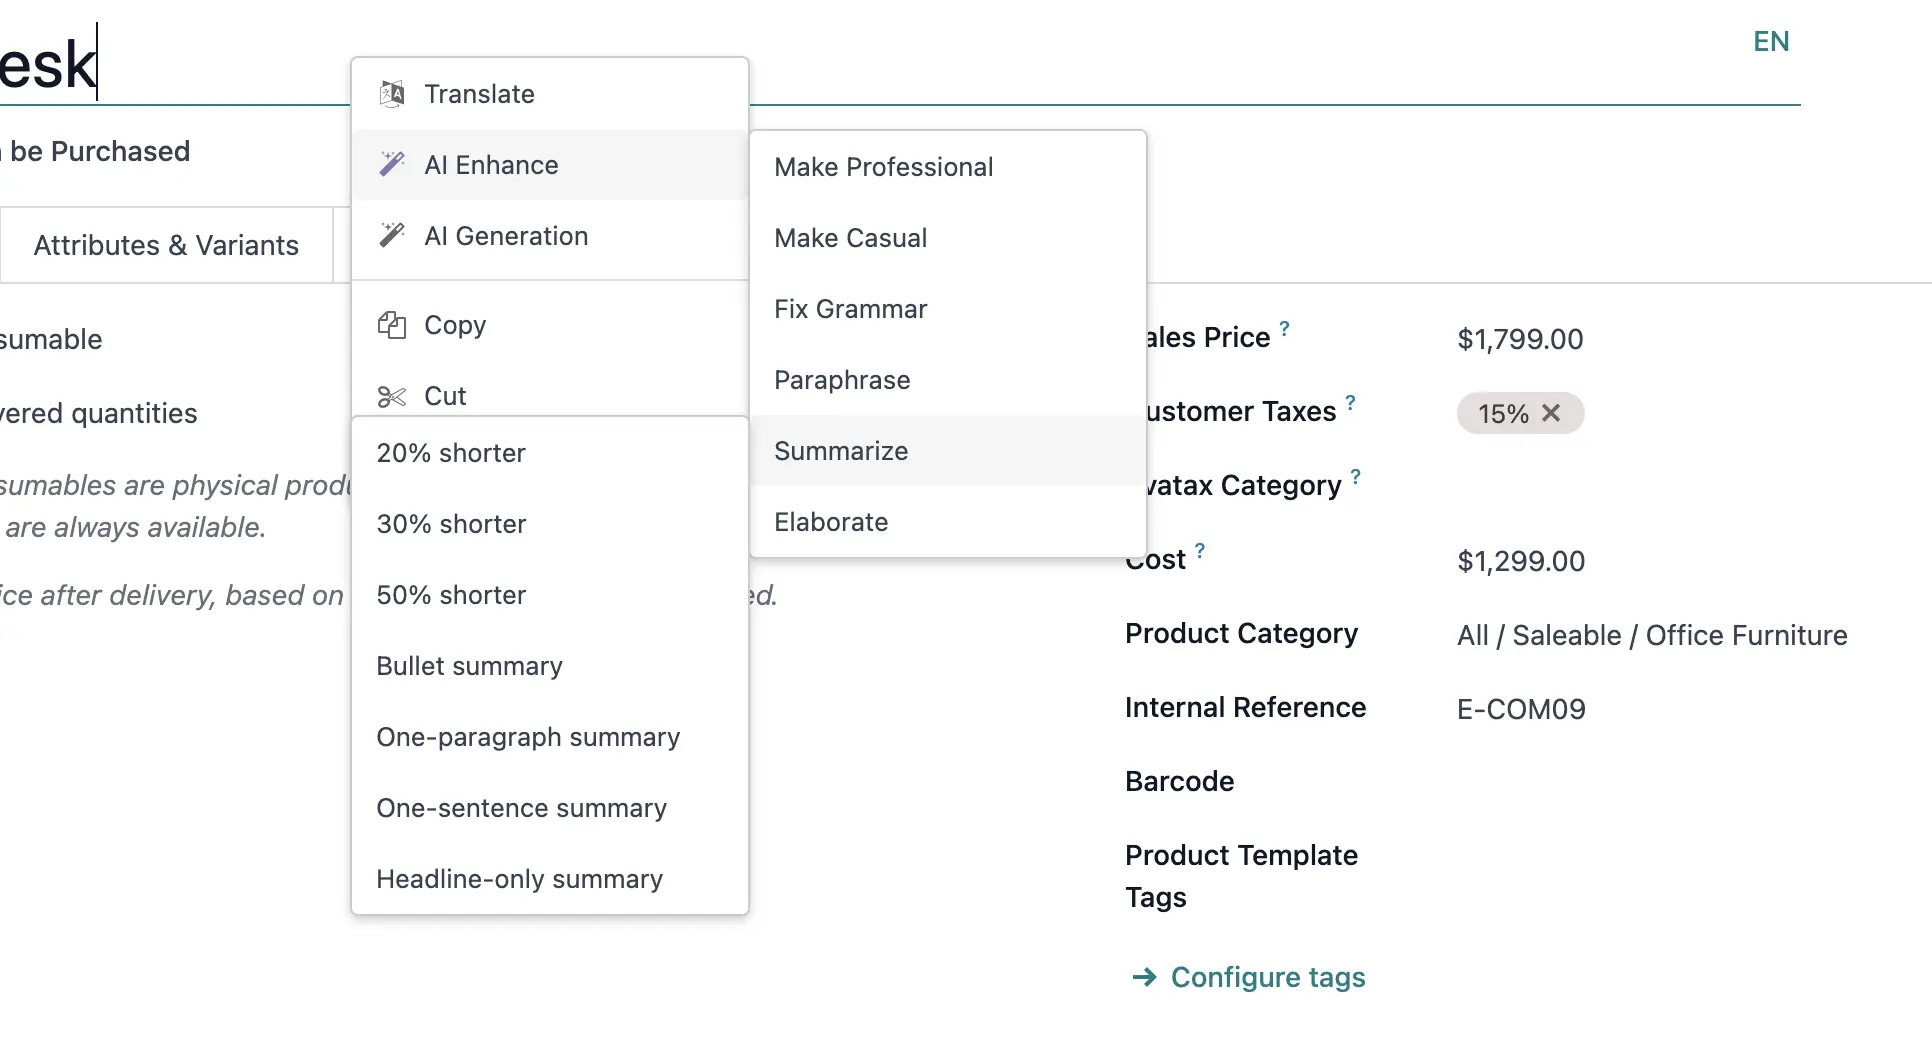The image size is (1932, 1062).
Task: Click the EN language button
Action: point(1771,41)
